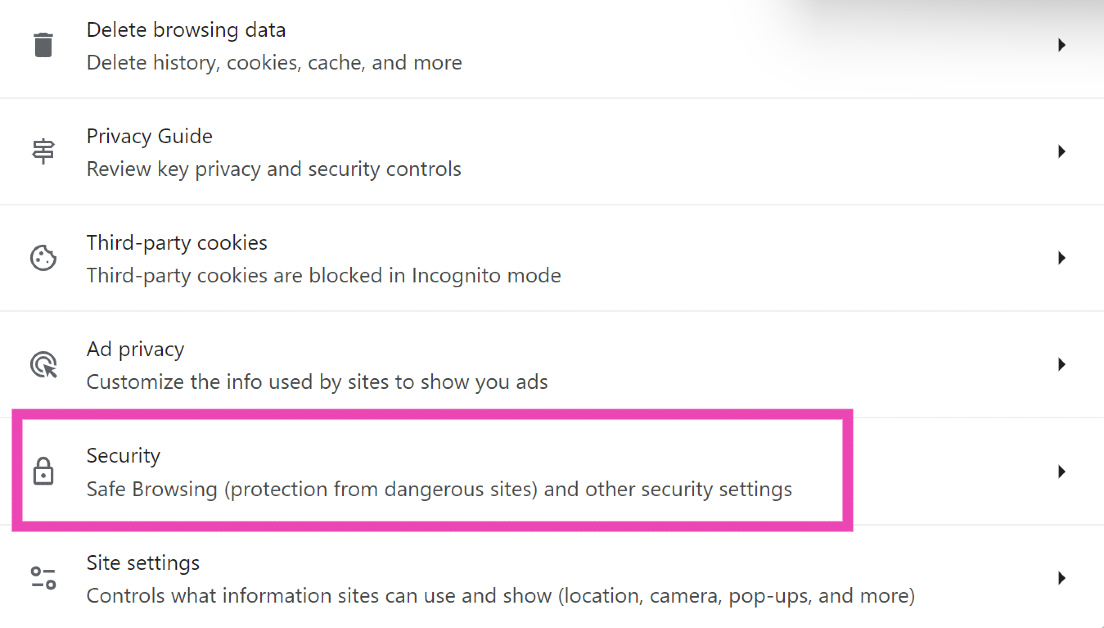The image size is (1104, 628).
Task: Choose the Ad privacy heading
Action: [135, 349]
